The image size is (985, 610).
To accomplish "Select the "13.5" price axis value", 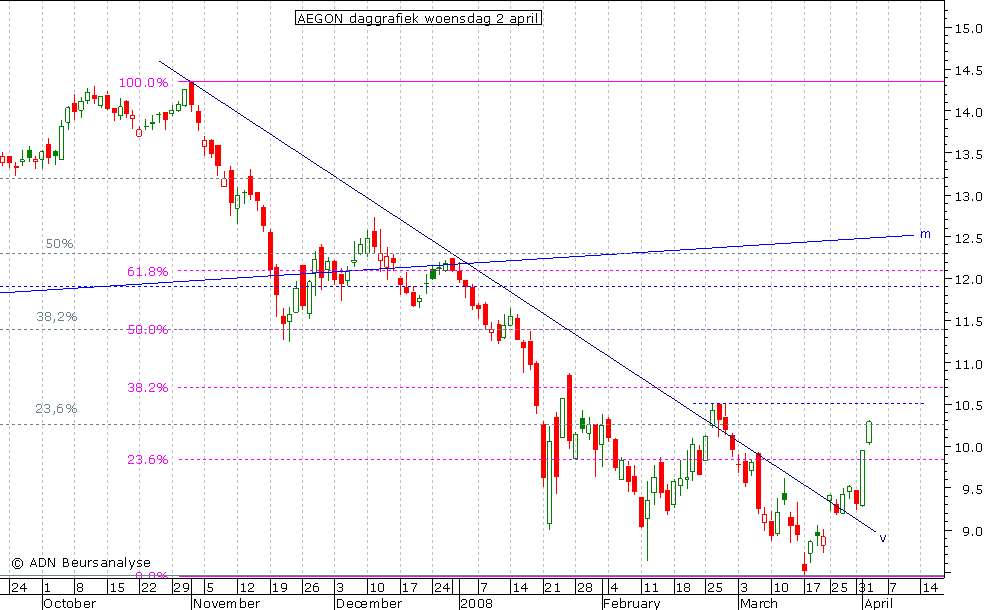I will tap(968, 155).
